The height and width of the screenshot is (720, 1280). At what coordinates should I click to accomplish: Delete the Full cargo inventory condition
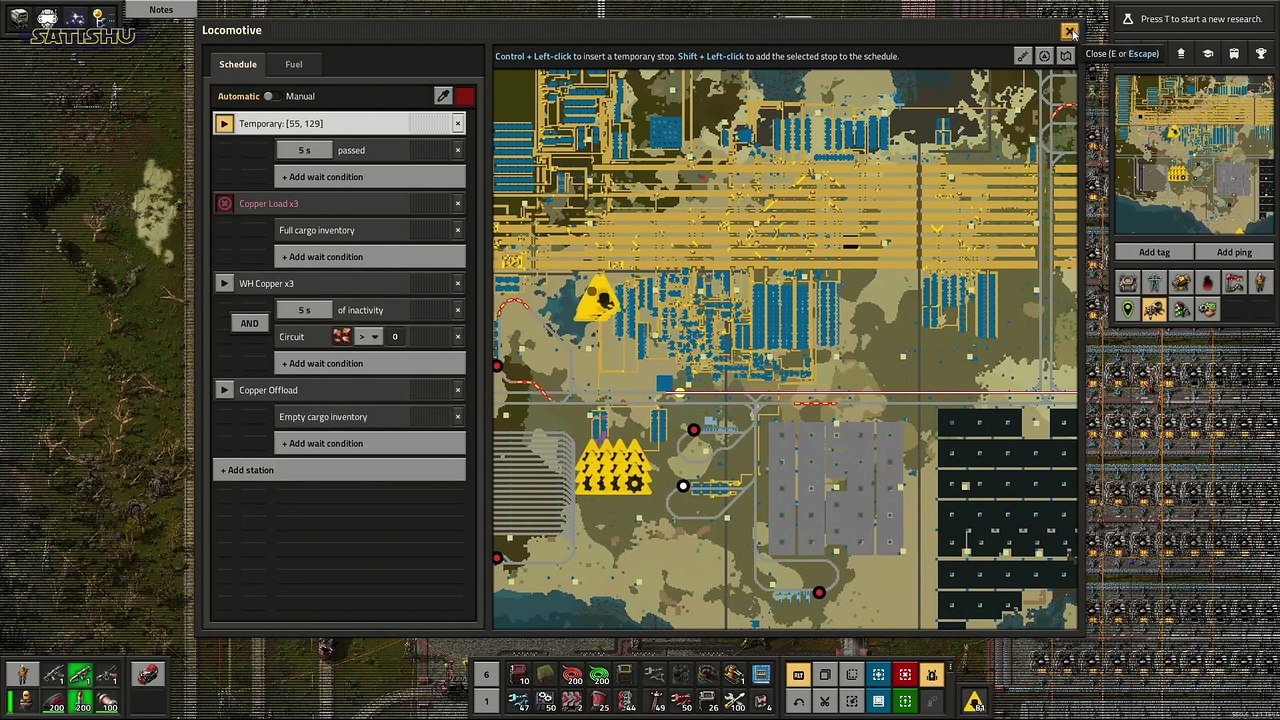pyautogui.click(x=458, y=230)
